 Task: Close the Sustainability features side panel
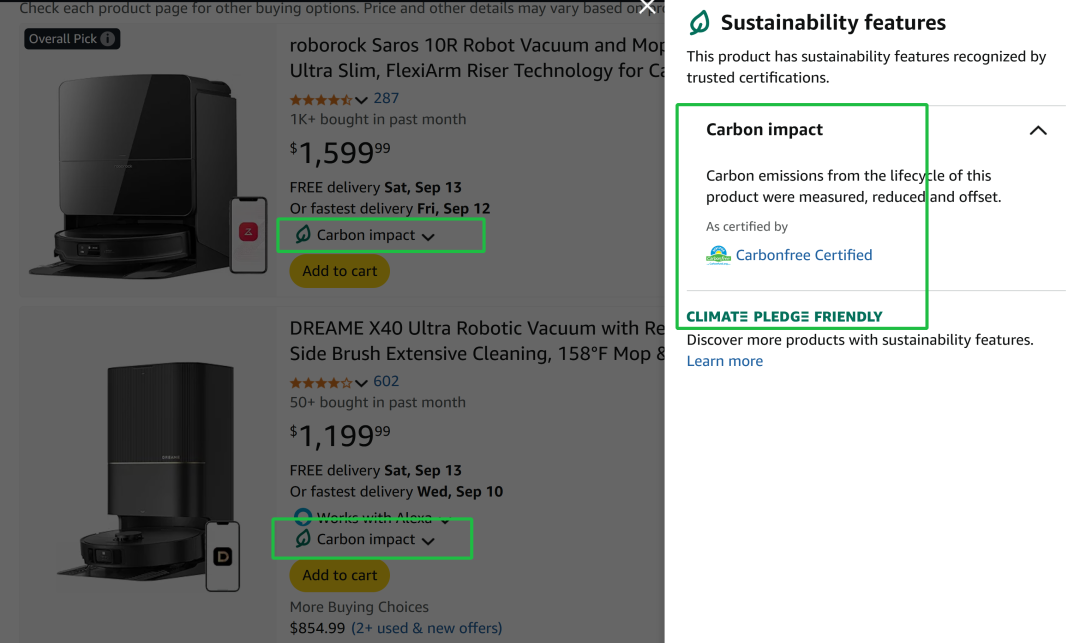tap(647, 6)
